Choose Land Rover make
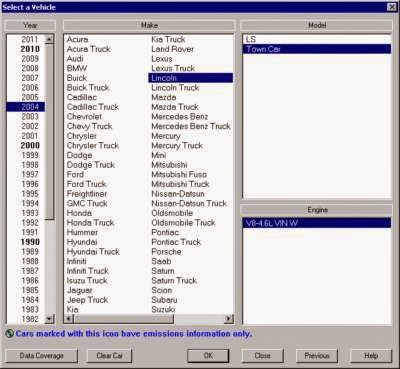Image resolution: width=400 pixels, height=369 pixels. [172, 49]
